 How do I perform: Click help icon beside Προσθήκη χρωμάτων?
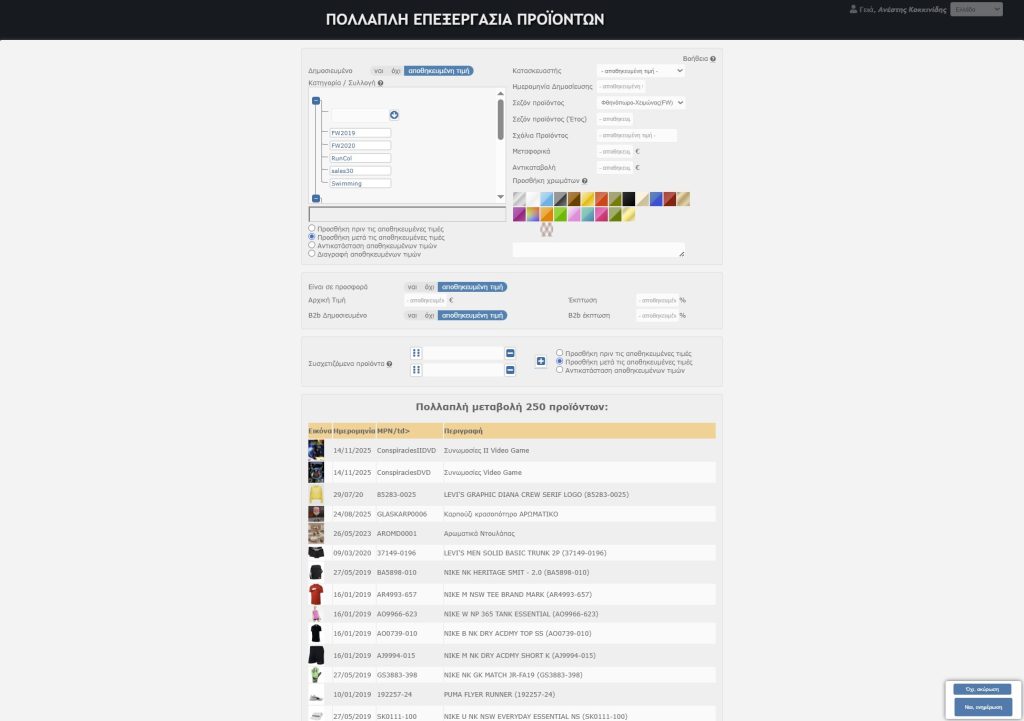point(585,181)
